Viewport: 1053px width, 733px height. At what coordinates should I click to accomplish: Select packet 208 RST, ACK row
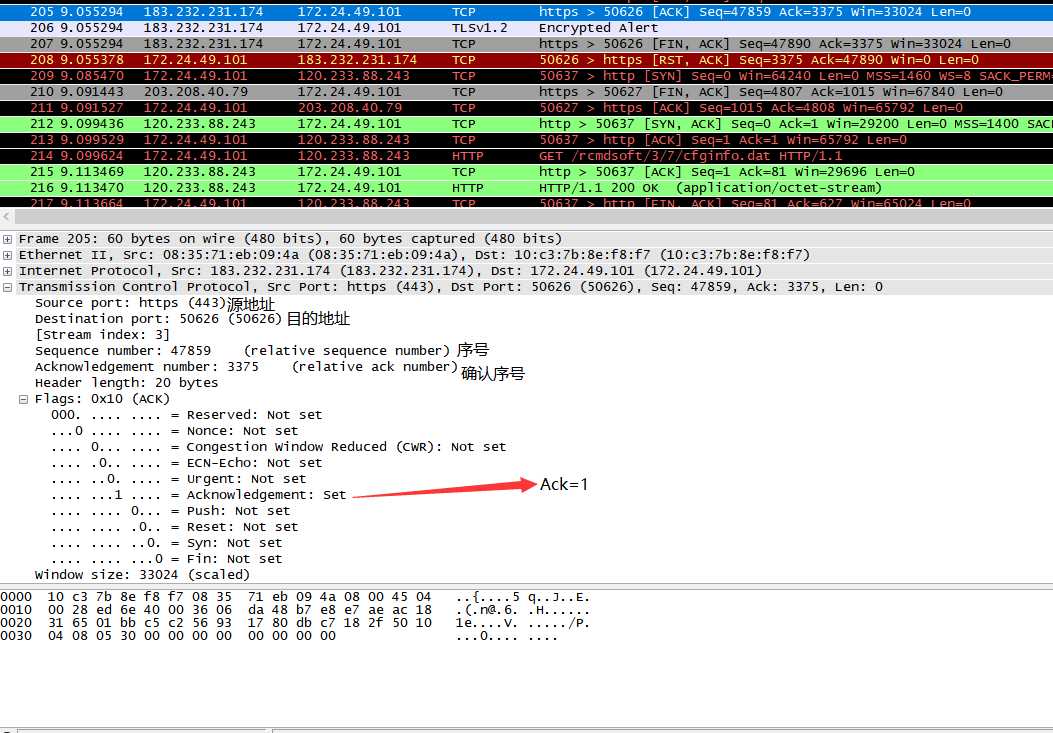(x=526, y=60)
